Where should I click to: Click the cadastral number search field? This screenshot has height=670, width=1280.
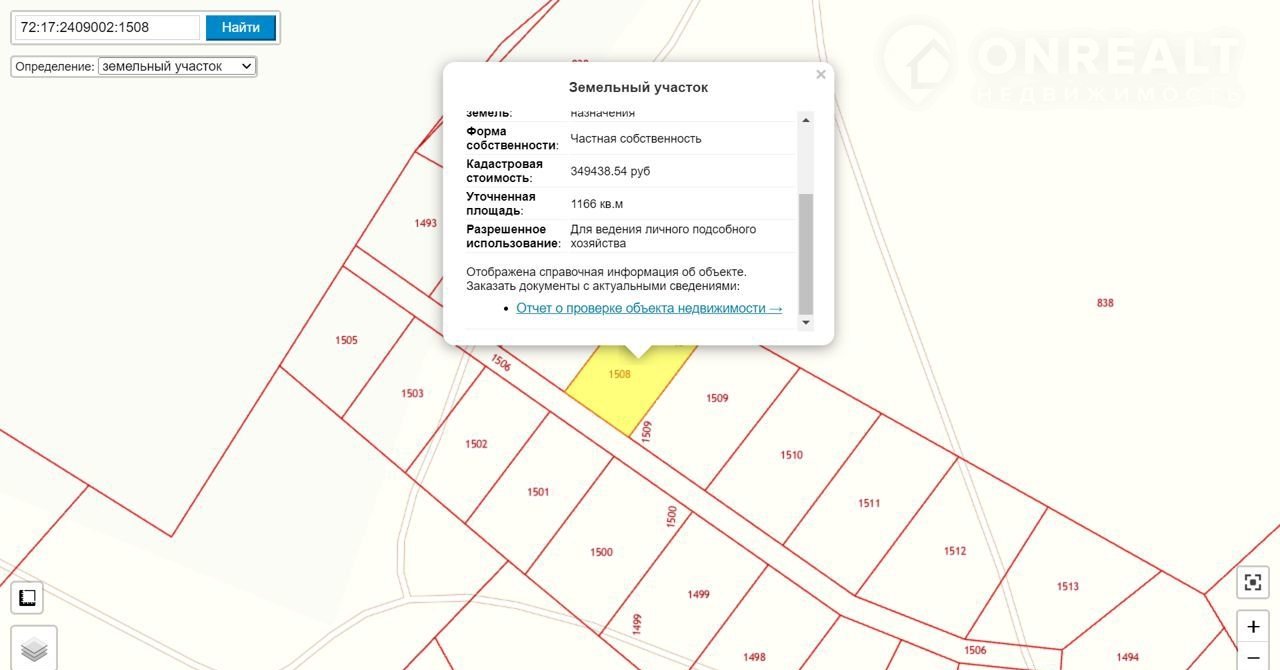click(107, 27)
